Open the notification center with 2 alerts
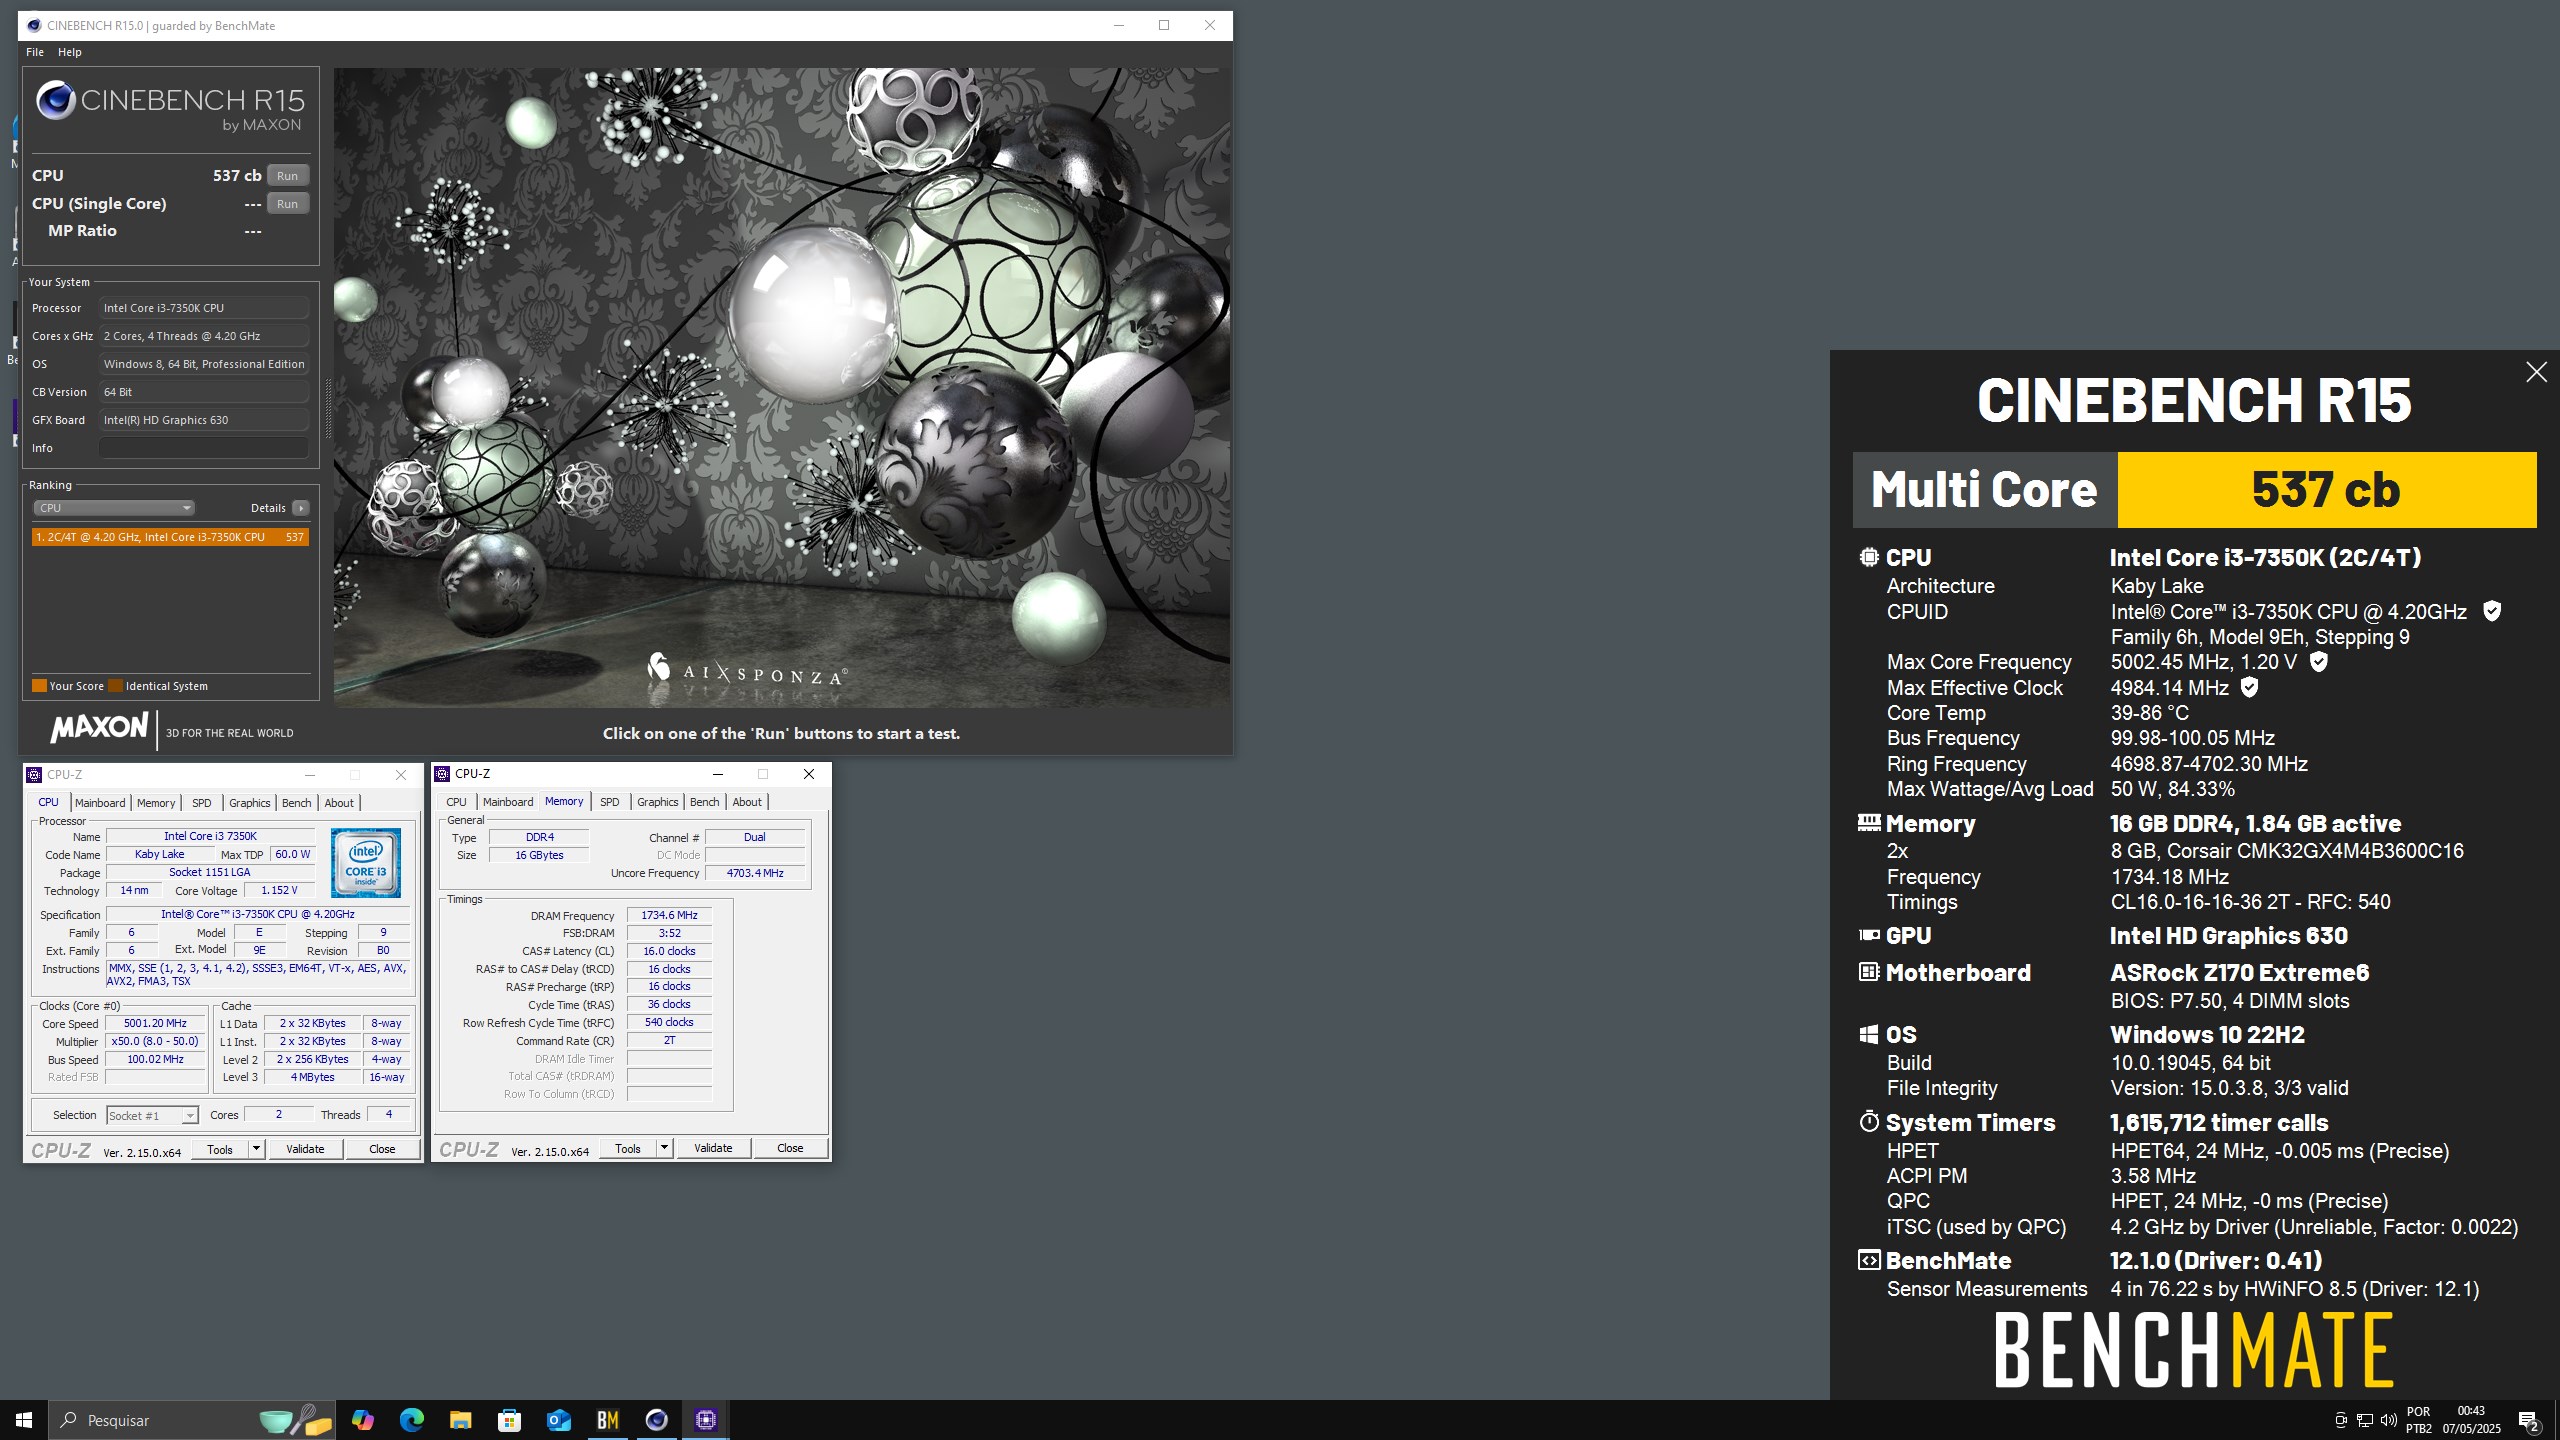This screenshot has width=2560, height=1440. [2529, 1420]
